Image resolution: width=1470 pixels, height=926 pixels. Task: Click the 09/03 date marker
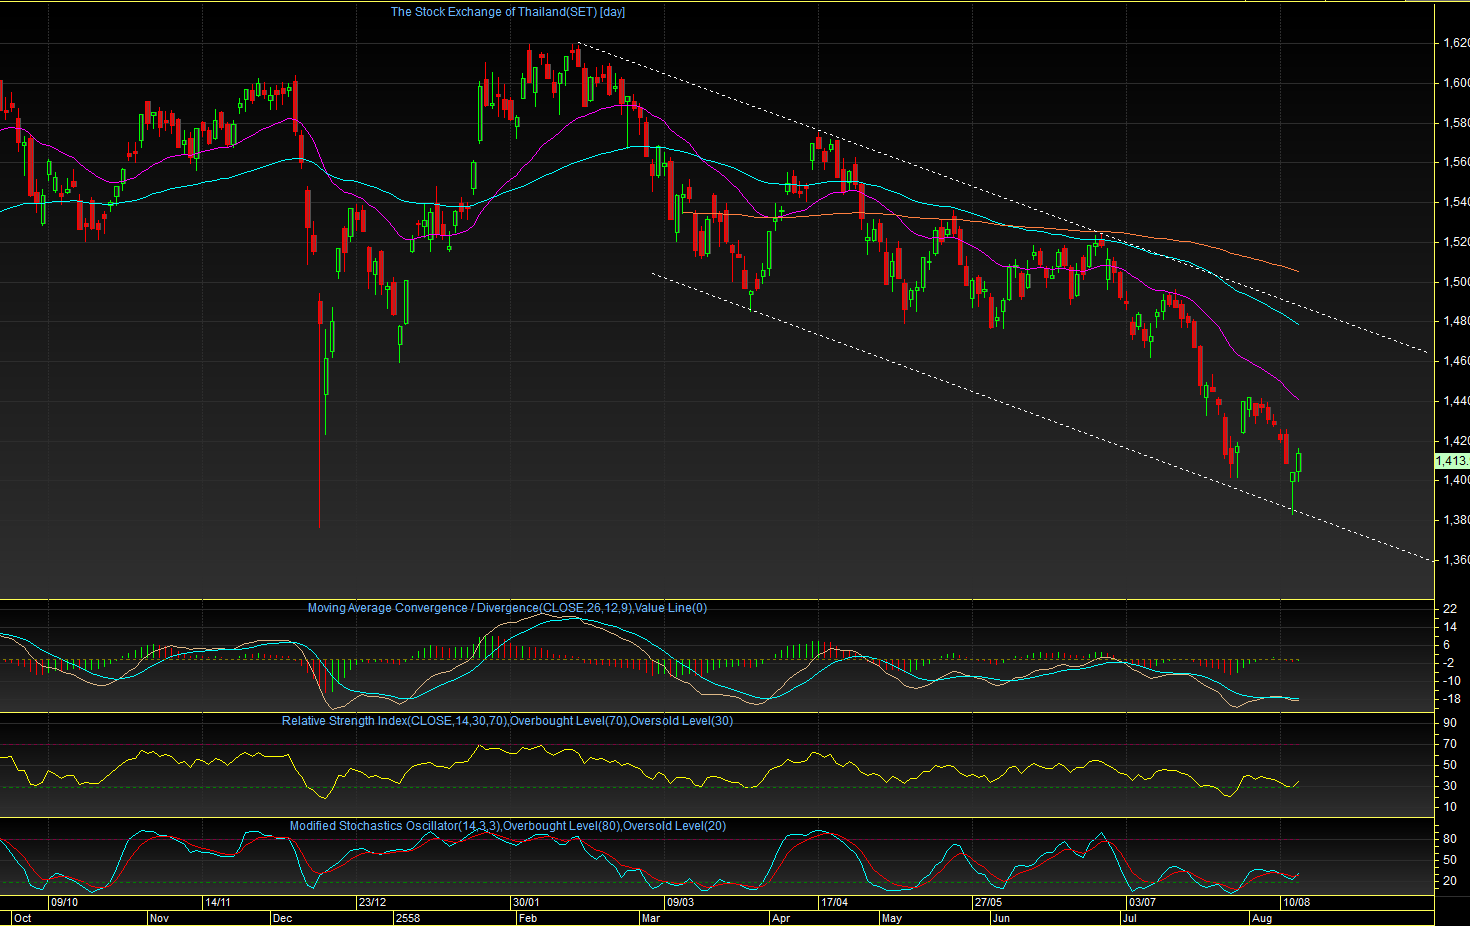tap(681, 902)
